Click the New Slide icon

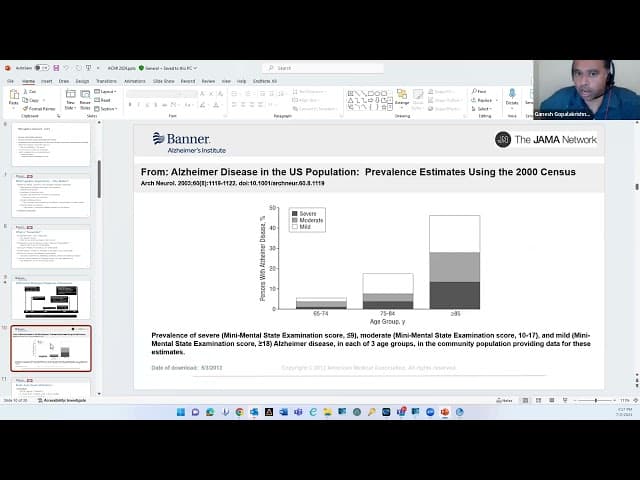click(70, 98)
